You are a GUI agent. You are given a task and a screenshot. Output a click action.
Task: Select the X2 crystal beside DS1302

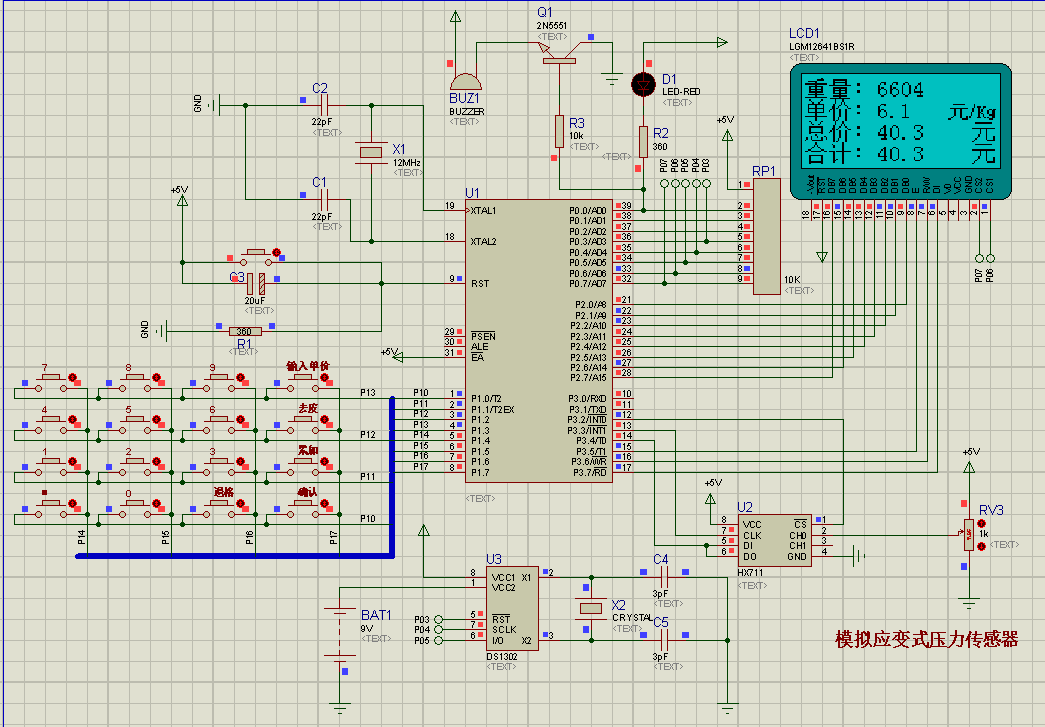[590, 608]
